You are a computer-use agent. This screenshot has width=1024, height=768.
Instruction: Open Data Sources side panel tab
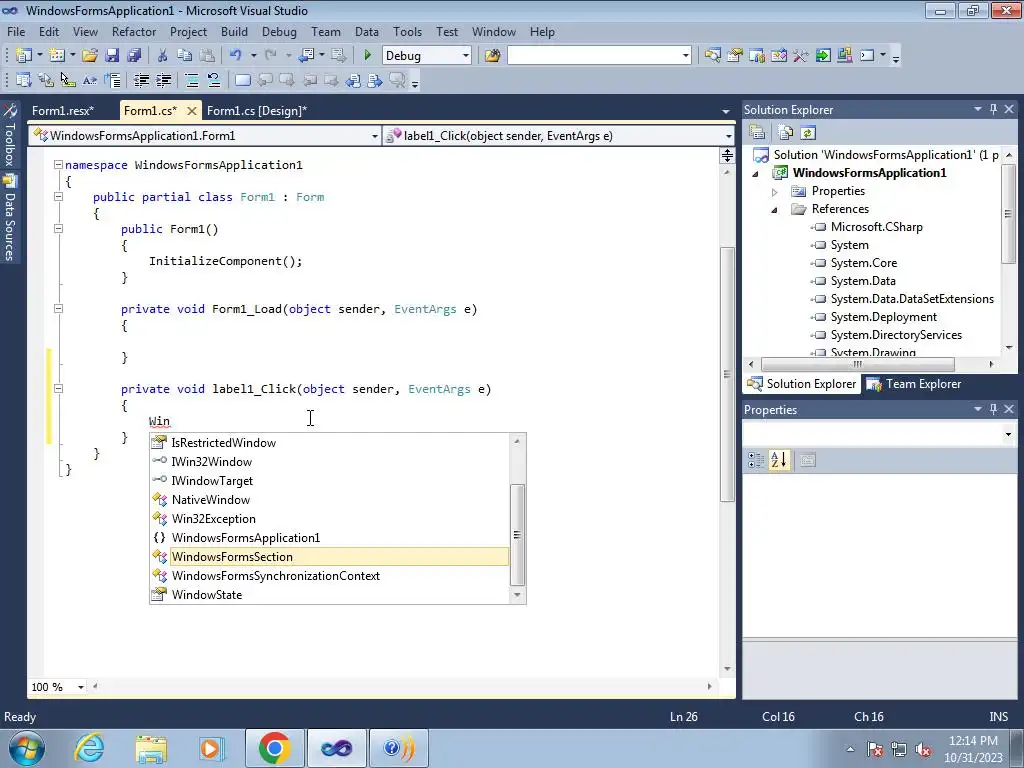click(x=9, y=218)
